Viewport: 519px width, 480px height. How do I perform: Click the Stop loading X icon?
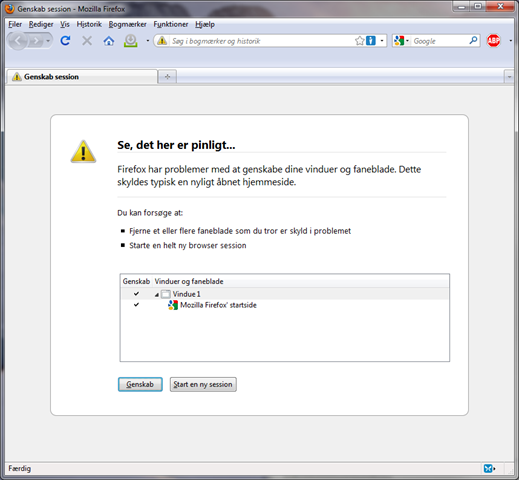pos(87,41)
